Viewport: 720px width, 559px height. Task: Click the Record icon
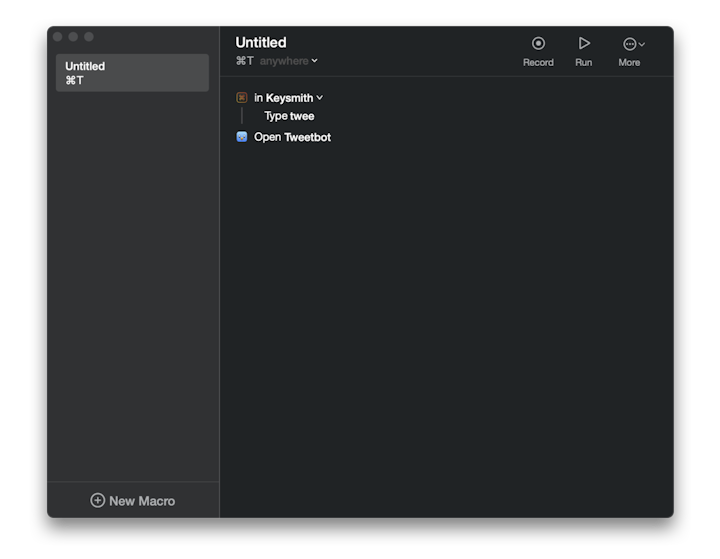(x=538, y=44)
